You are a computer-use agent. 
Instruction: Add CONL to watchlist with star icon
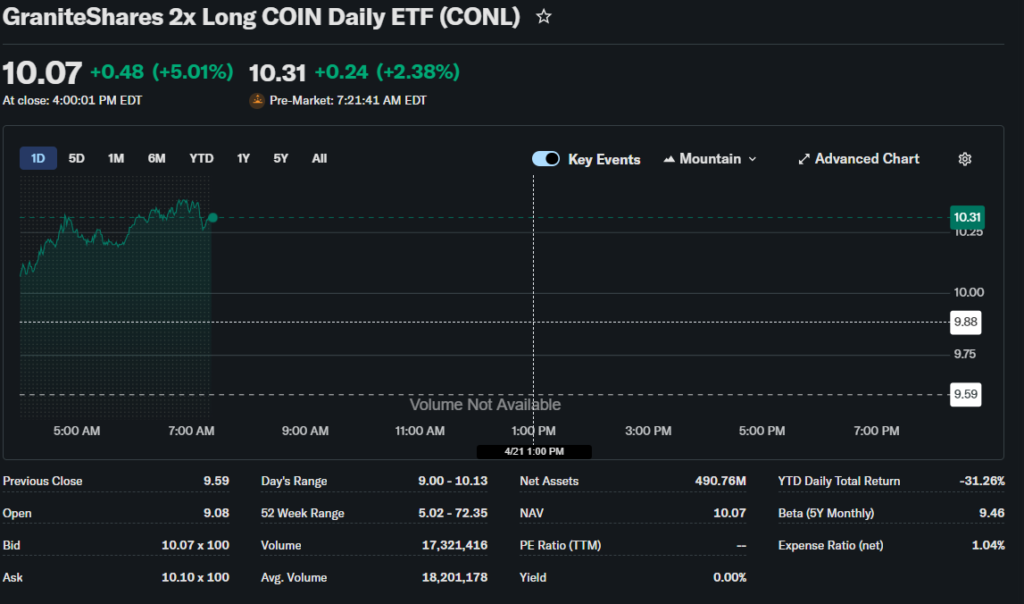click(x=544, y=17)
